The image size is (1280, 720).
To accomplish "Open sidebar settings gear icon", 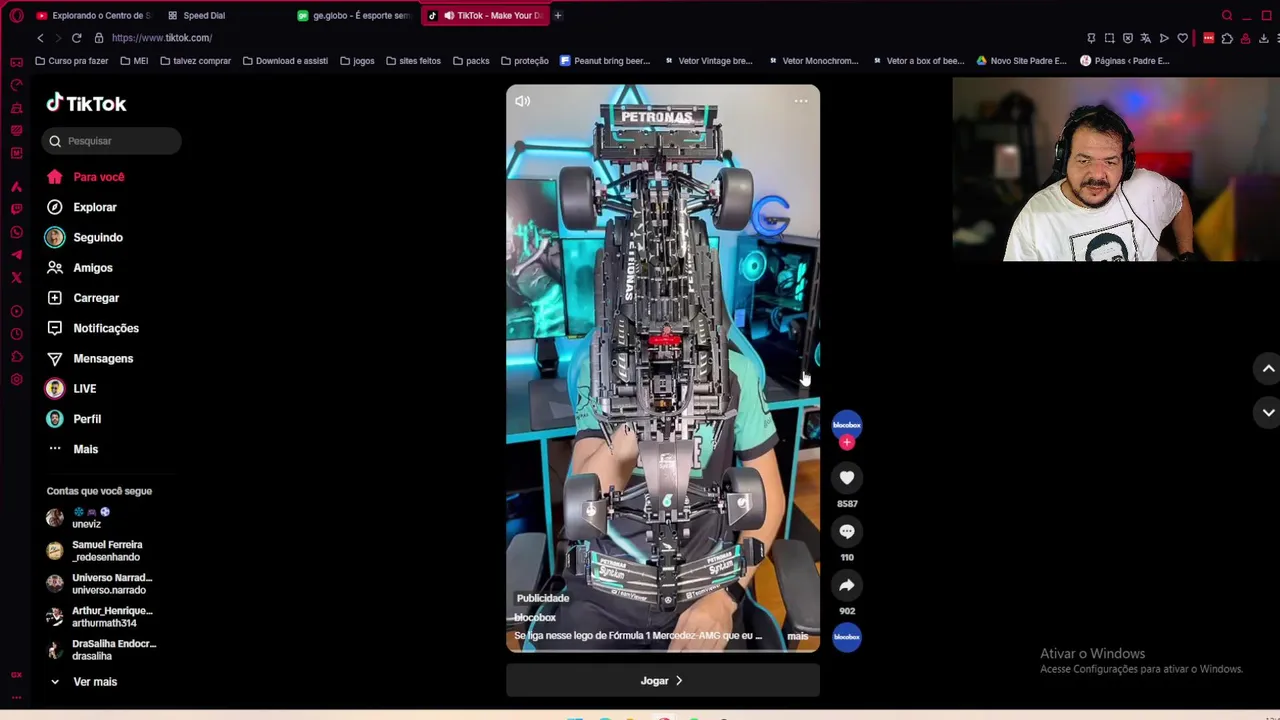I will pyautogui.click(x=16, y=379).
